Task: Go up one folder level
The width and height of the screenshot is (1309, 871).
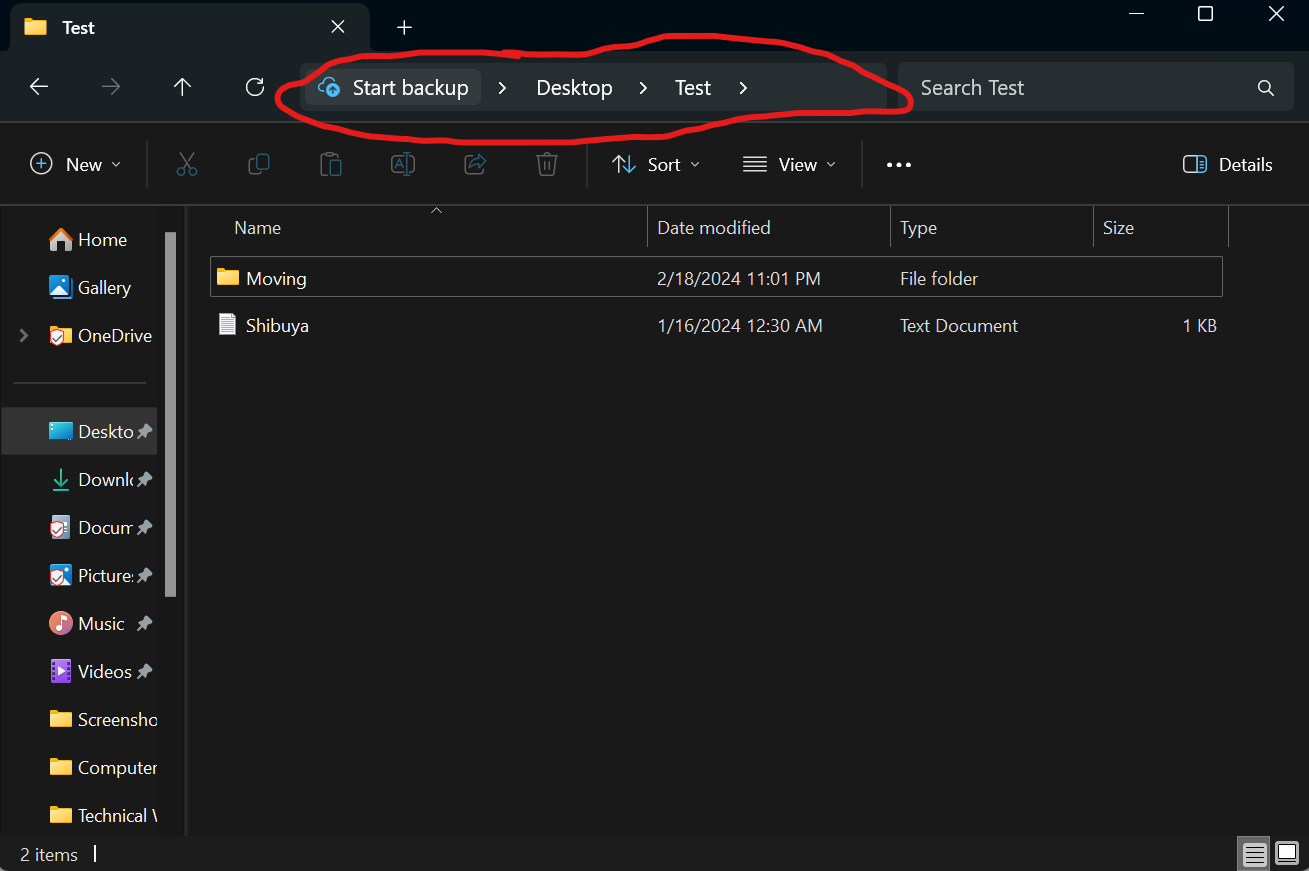Action: point(182,87)
